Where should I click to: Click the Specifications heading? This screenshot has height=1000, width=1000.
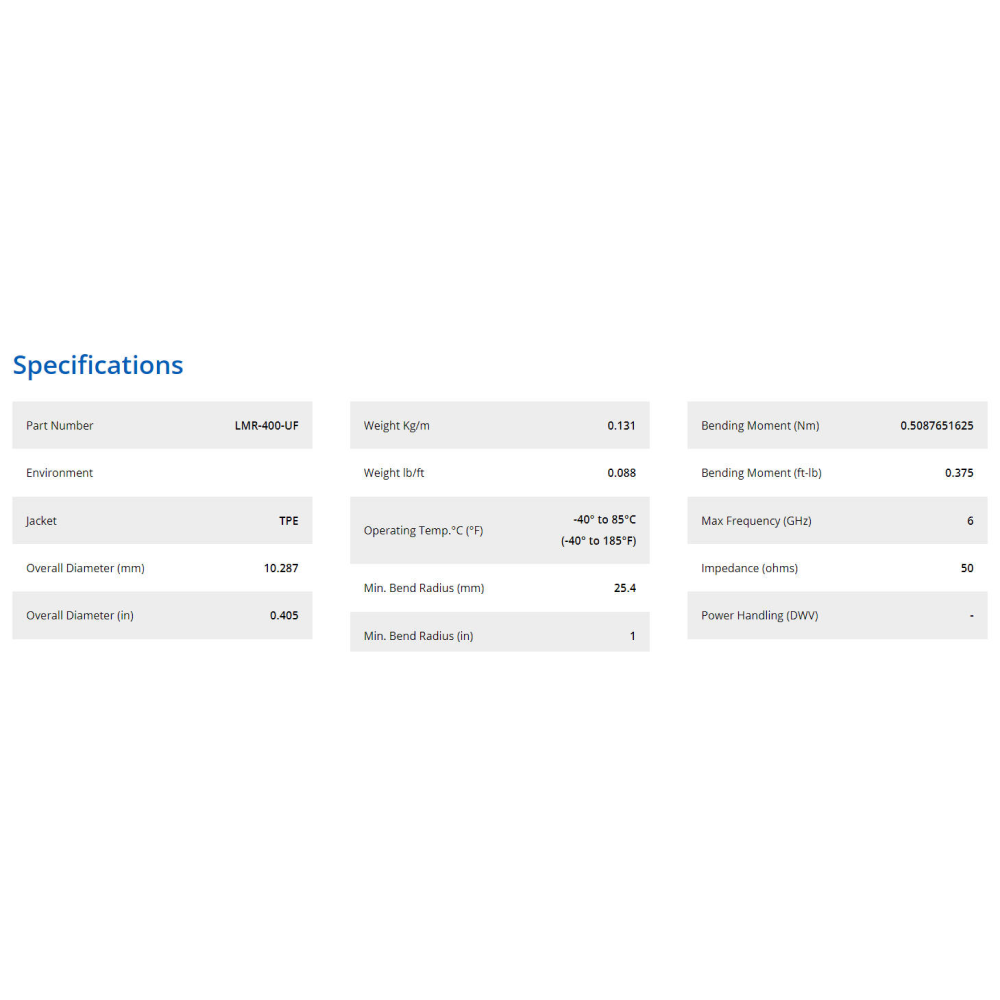(x=98, y=365)
